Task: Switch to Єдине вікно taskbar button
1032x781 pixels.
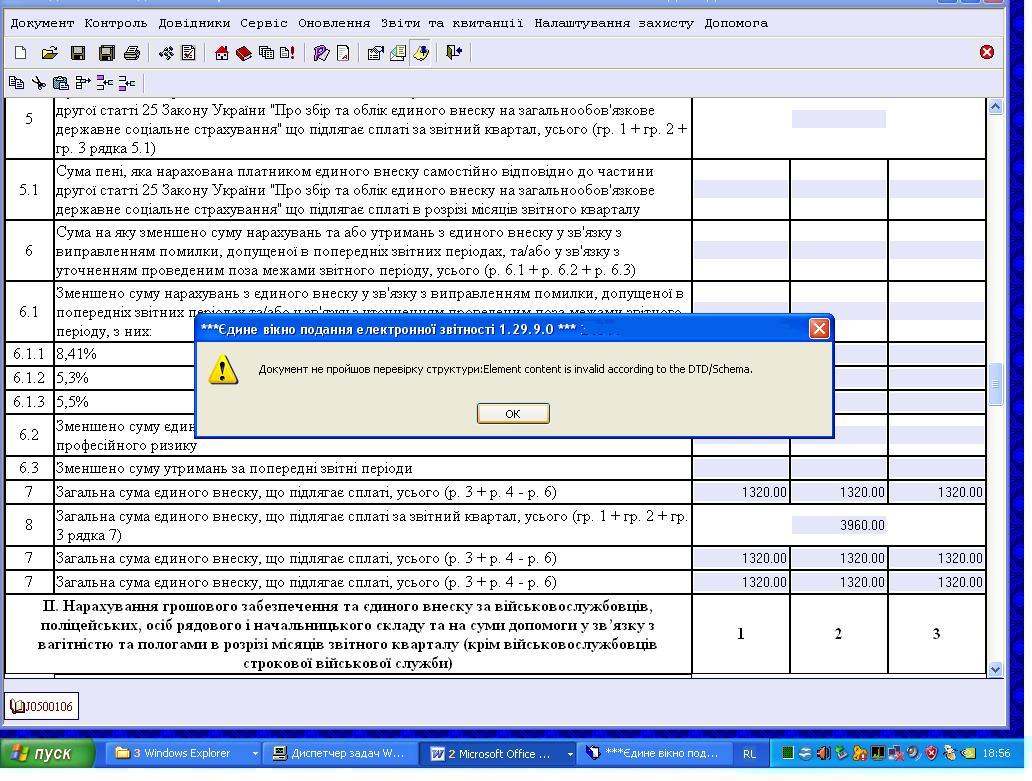Action: click(x=656, y=753)
